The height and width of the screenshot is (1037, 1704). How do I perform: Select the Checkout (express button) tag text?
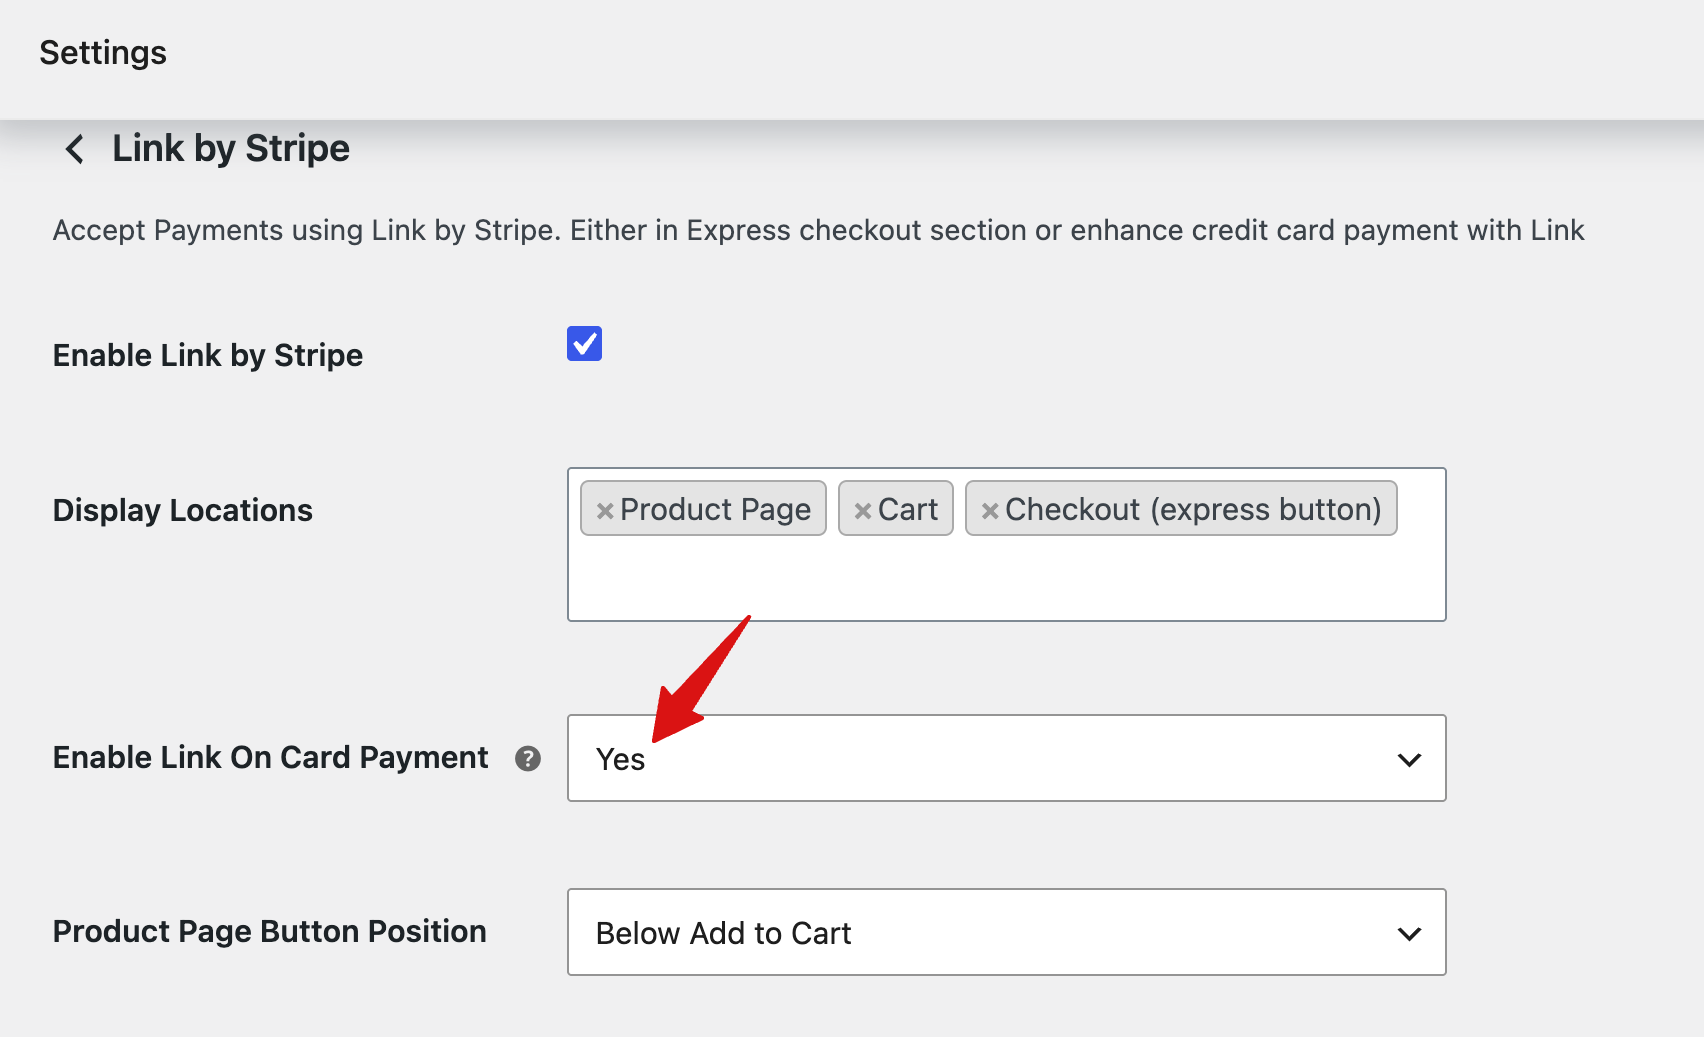(1193, 509)
